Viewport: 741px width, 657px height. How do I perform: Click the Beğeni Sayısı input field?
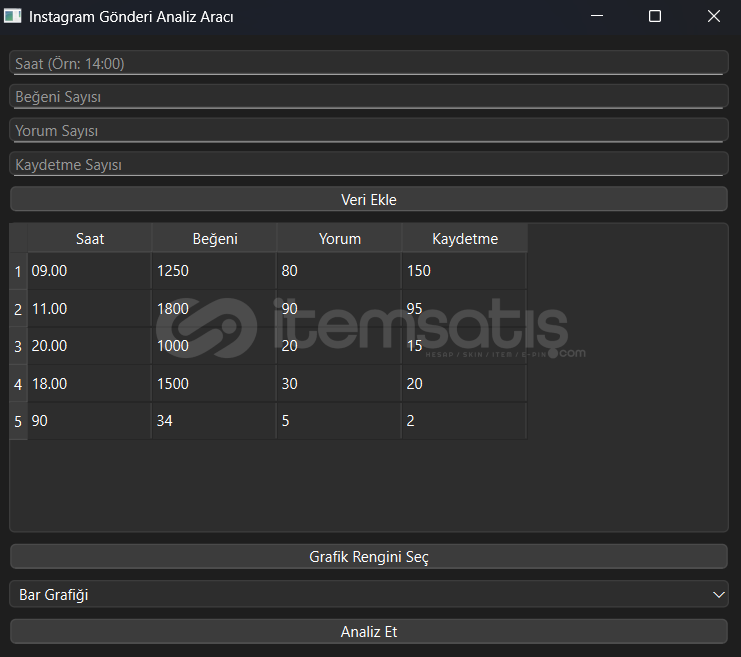click(x=369, y=96)
